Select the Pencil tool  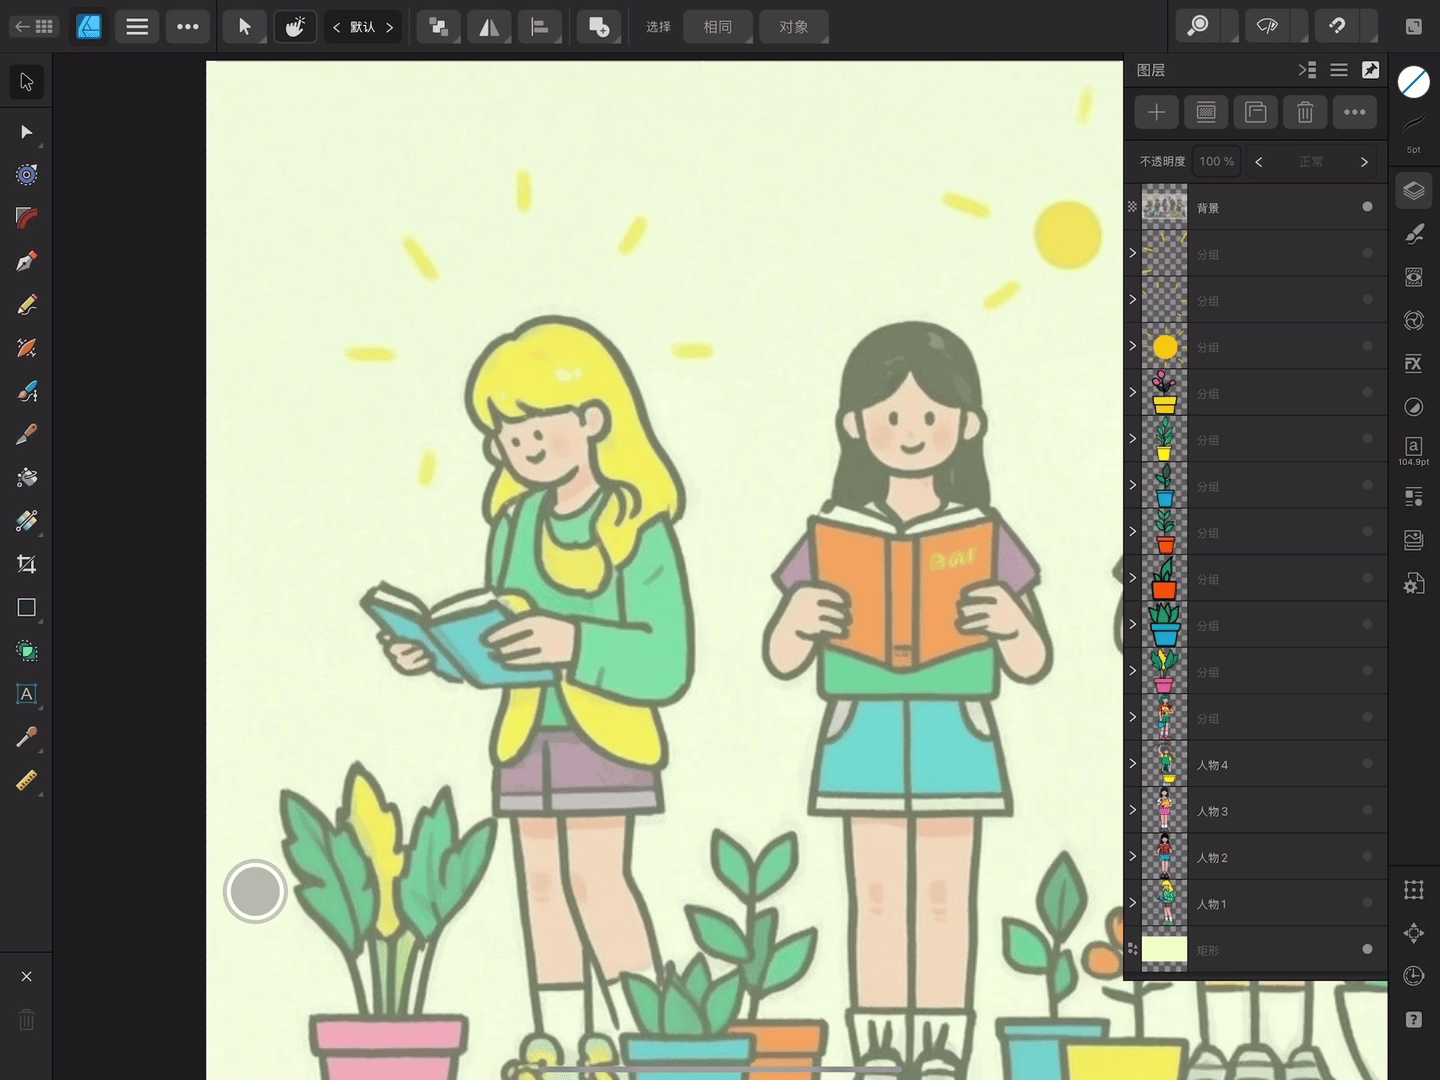tap(26, 304)
